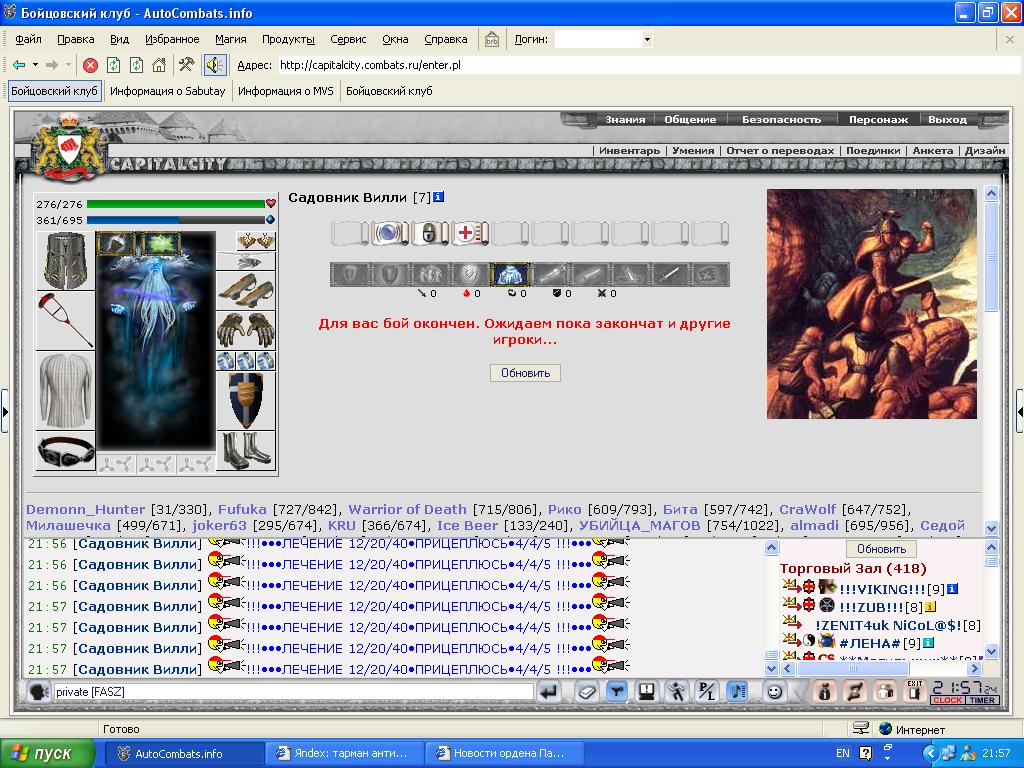
Task: Toggle the P/L chat mode icon
Action: coord(707,692)
